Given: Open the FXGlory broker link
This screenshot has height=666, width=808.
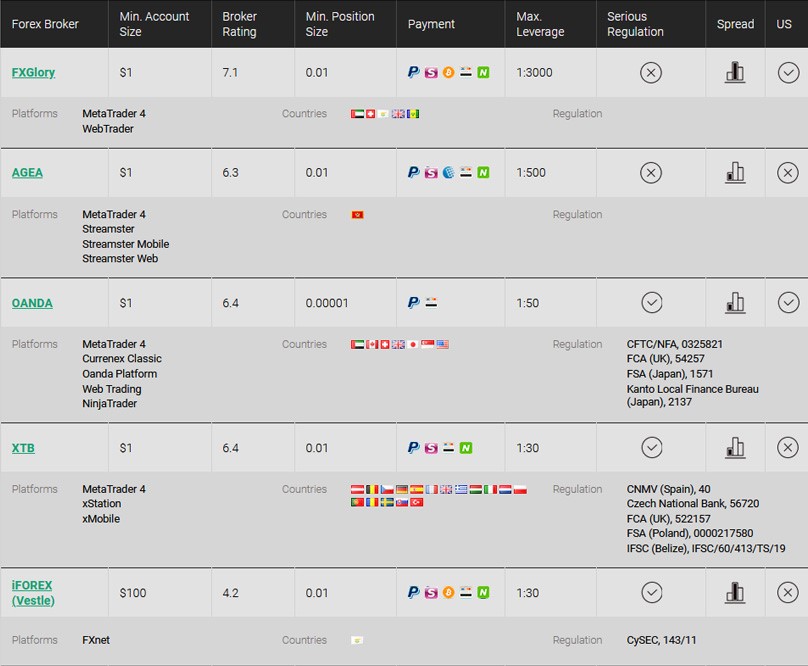Looking at the screenshot, I should coord(33,72).
